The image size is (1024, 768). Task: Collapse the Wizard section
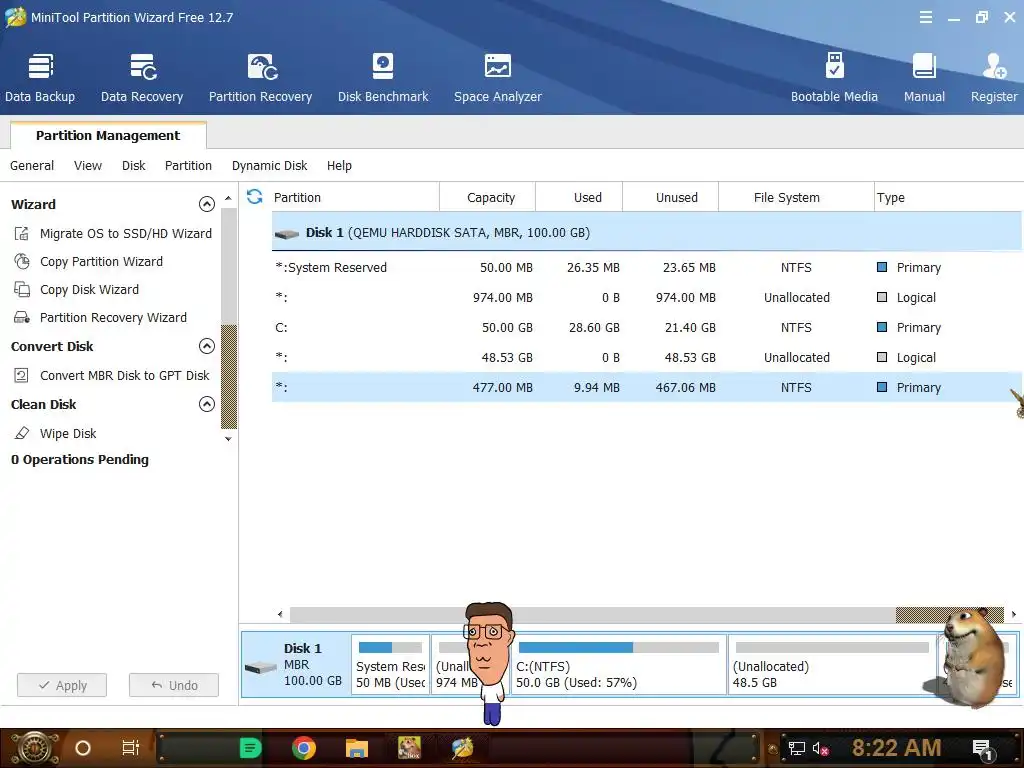206,204
